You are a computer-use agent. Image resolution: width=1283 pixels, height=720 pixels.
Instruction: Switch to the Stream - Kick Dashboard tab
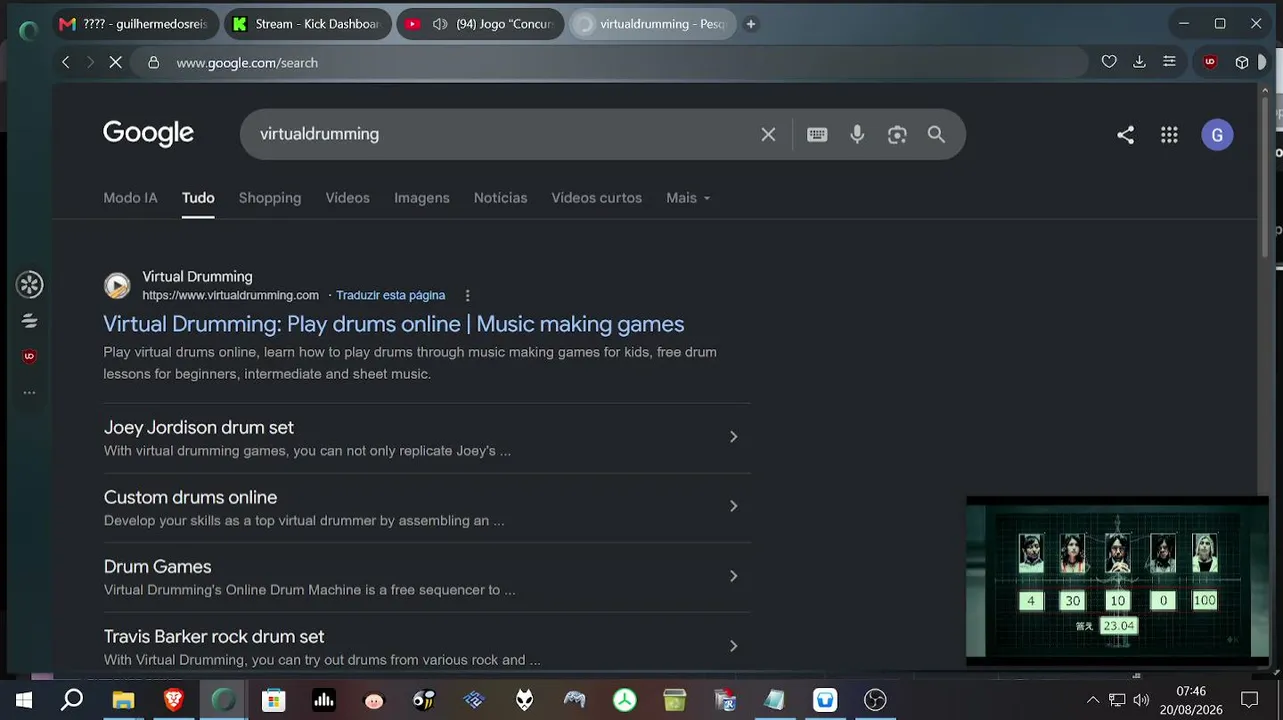pos(307,24)
